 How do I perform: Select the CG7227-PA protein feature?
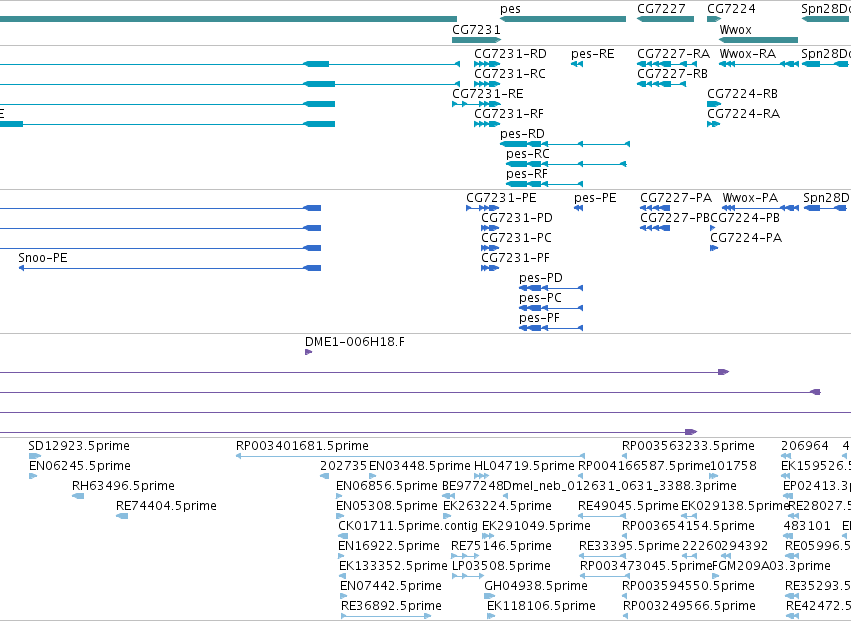click(x=655, y=208)
